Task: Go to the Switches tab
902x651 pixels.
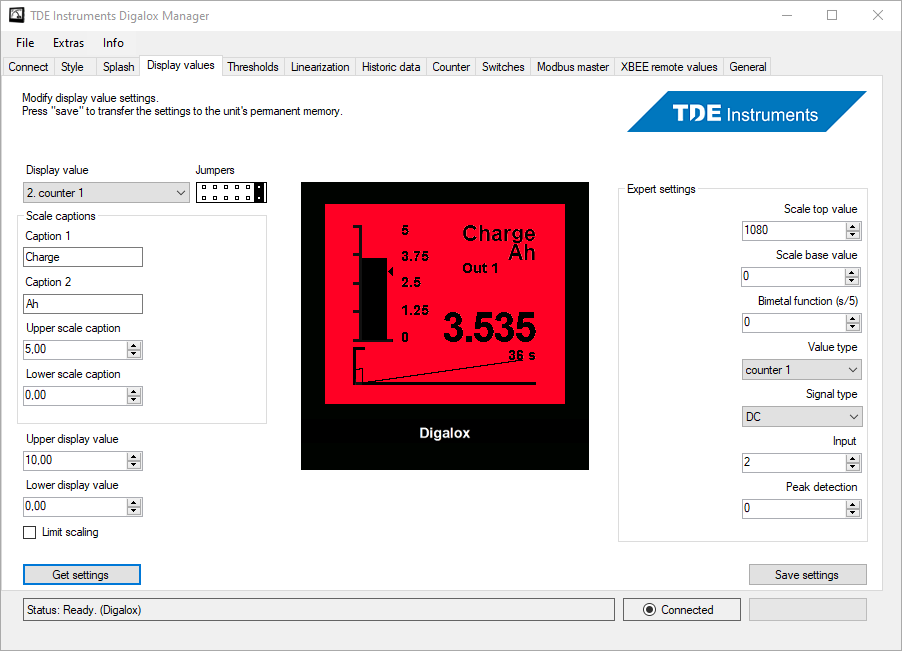Action: pos(503,67)
